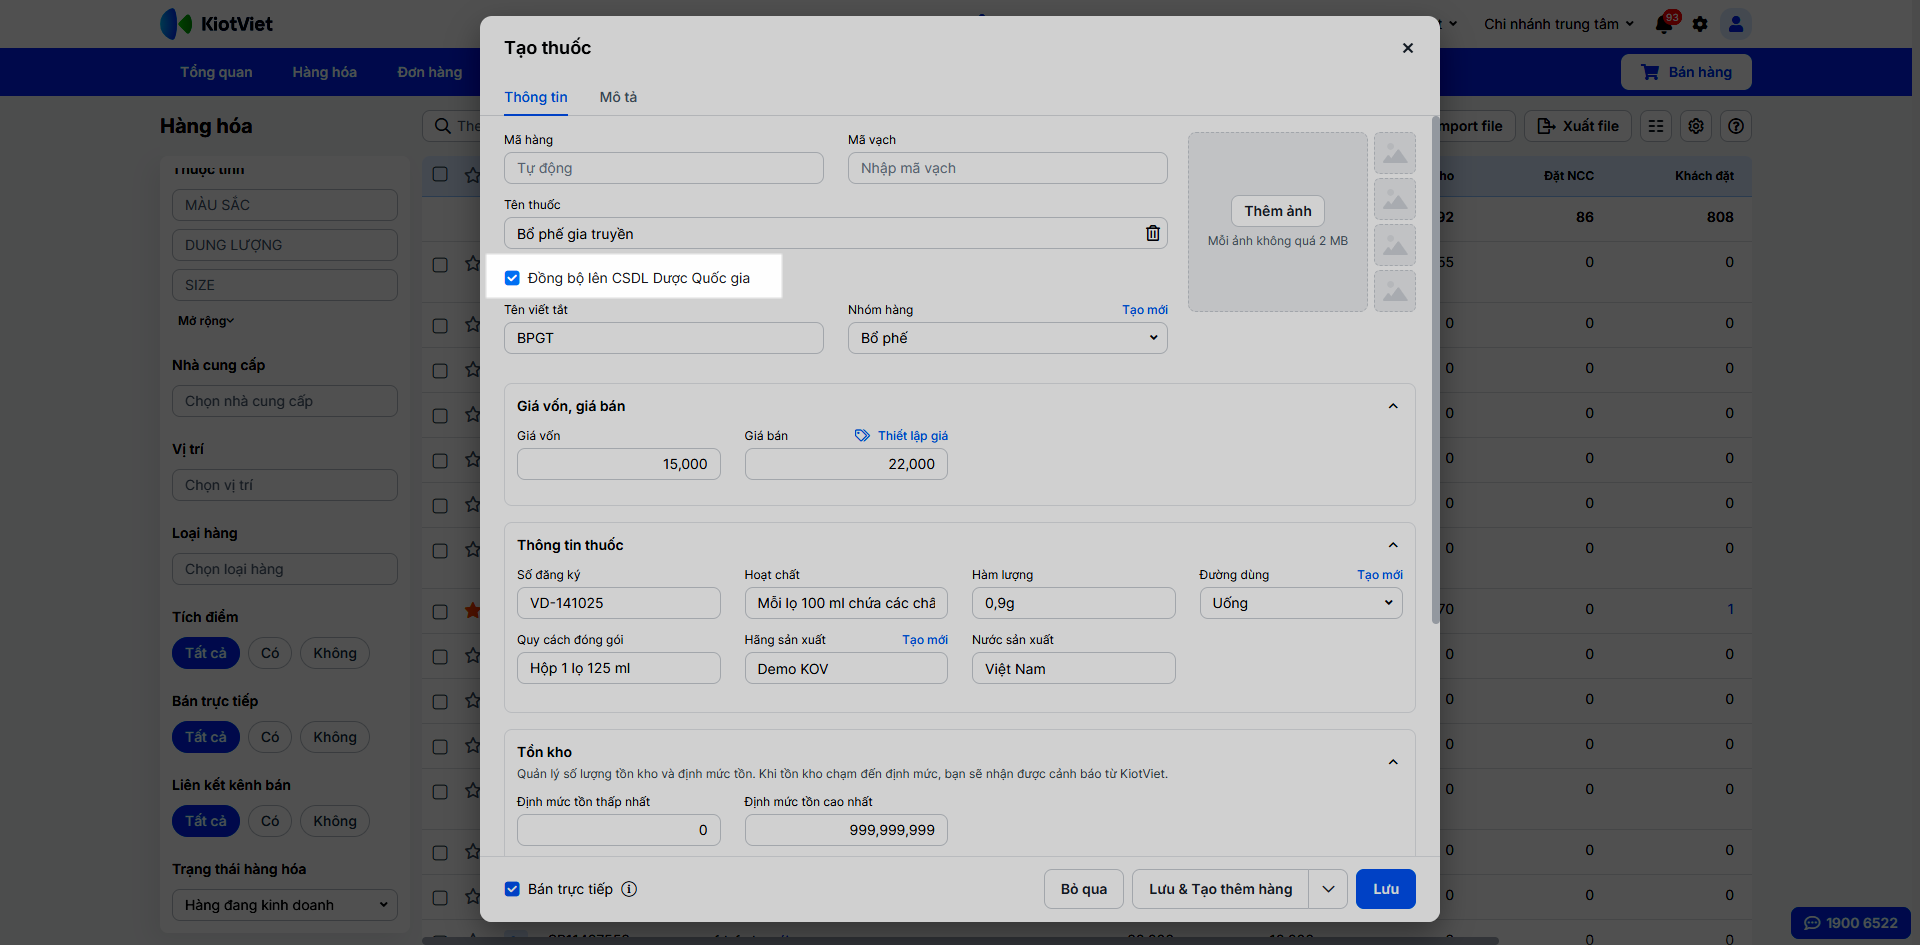The height and width of the screenshot is (945, 1920).
Task: Close the Tạo thuốc dialog
Action: (x=1407, y=48)
